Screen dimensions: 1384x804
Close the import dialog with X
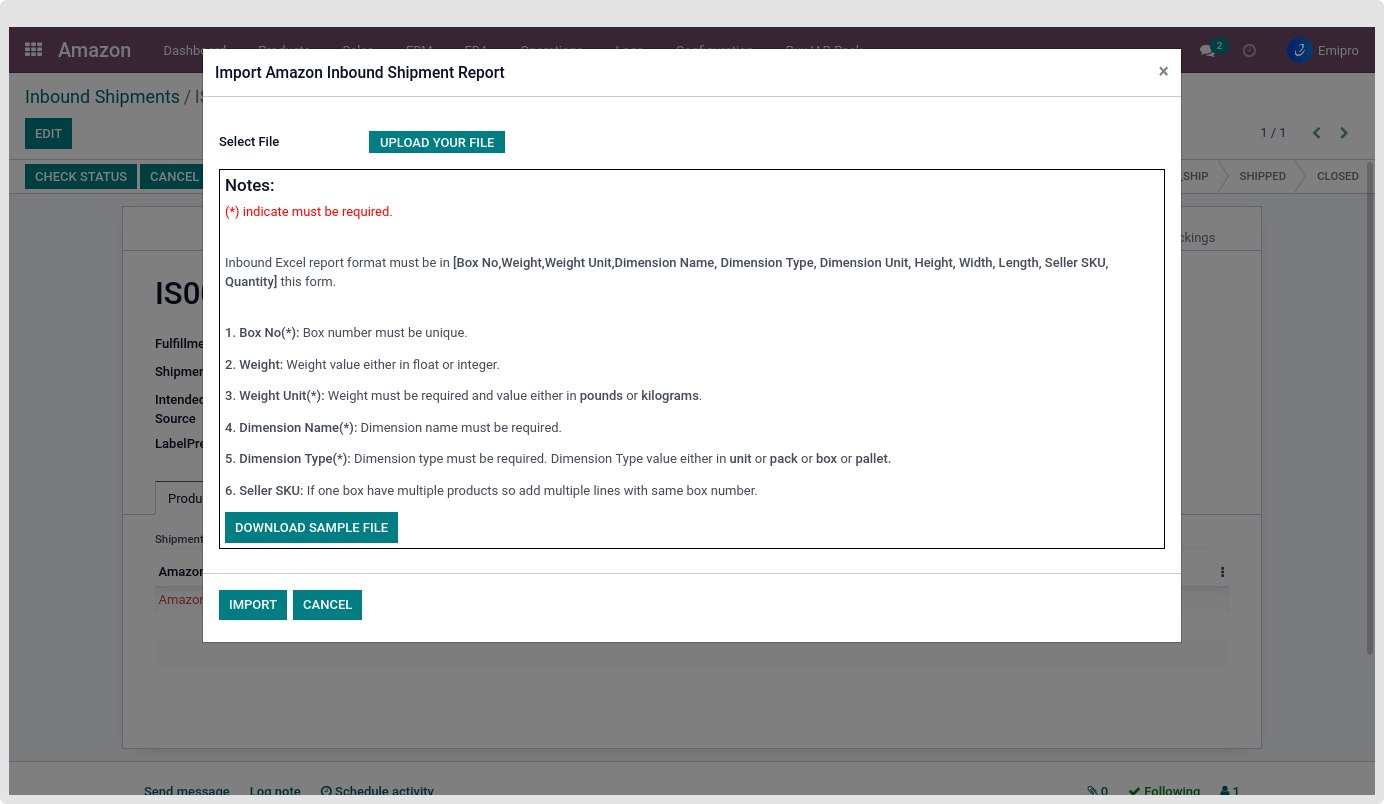1163,72
